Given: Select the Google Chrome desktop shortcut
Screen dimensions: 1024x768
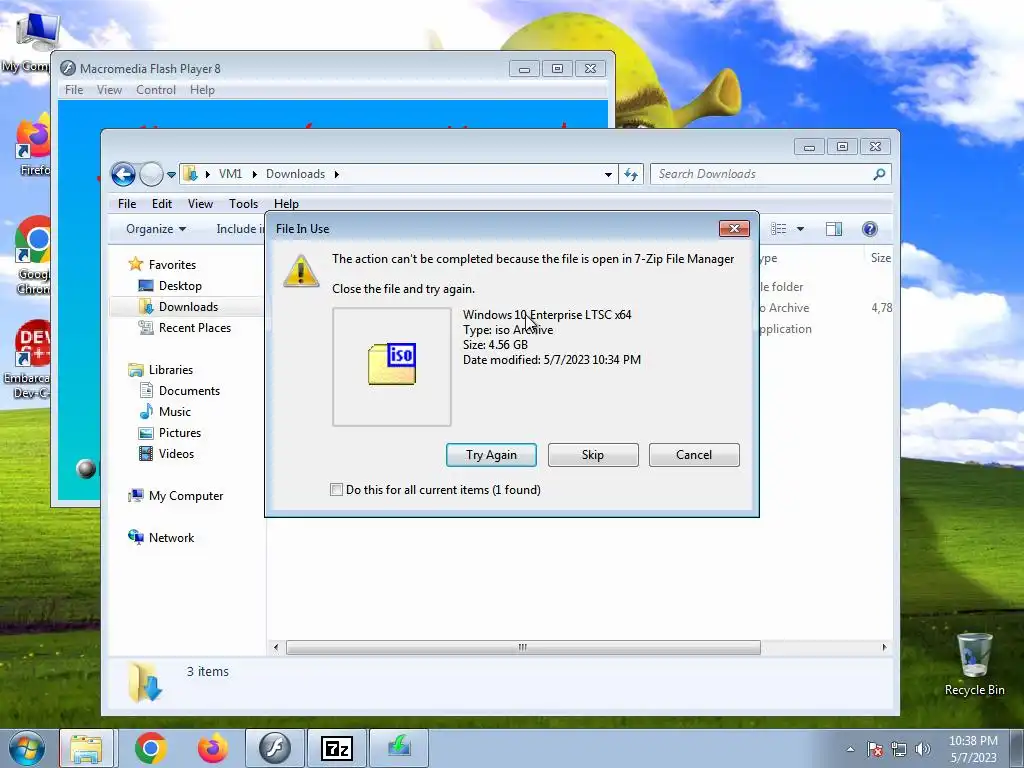Looking at the screenshot, I should tap(33, 256).
